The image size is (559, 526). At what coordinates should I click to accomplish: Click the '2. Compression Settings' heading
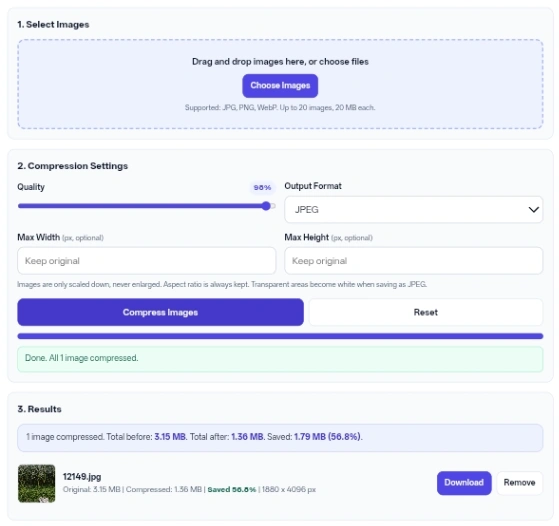tap(73, 166)
